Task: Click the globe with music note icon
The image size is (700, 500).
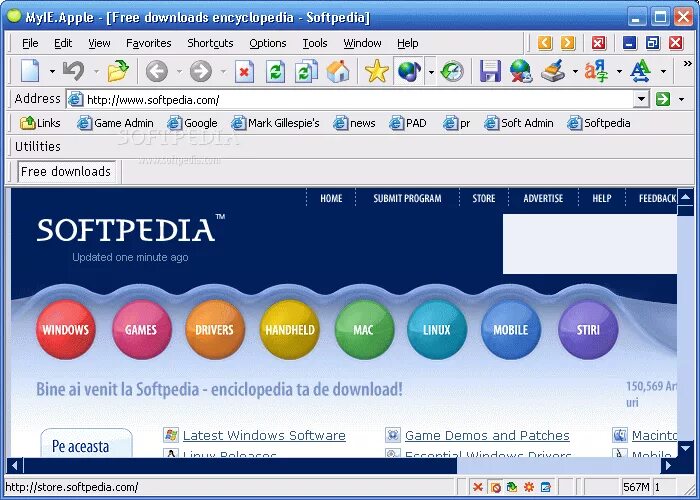Action: (409, 71)
